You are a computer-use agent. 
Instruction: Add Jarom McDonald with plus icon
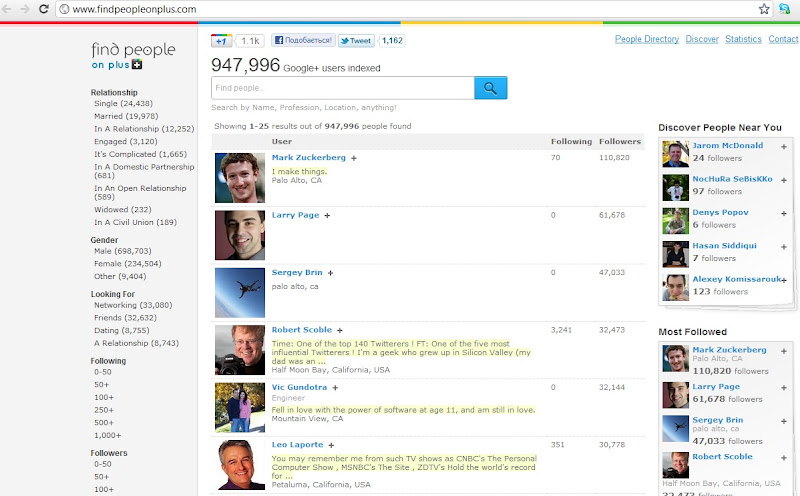[784, 147]
